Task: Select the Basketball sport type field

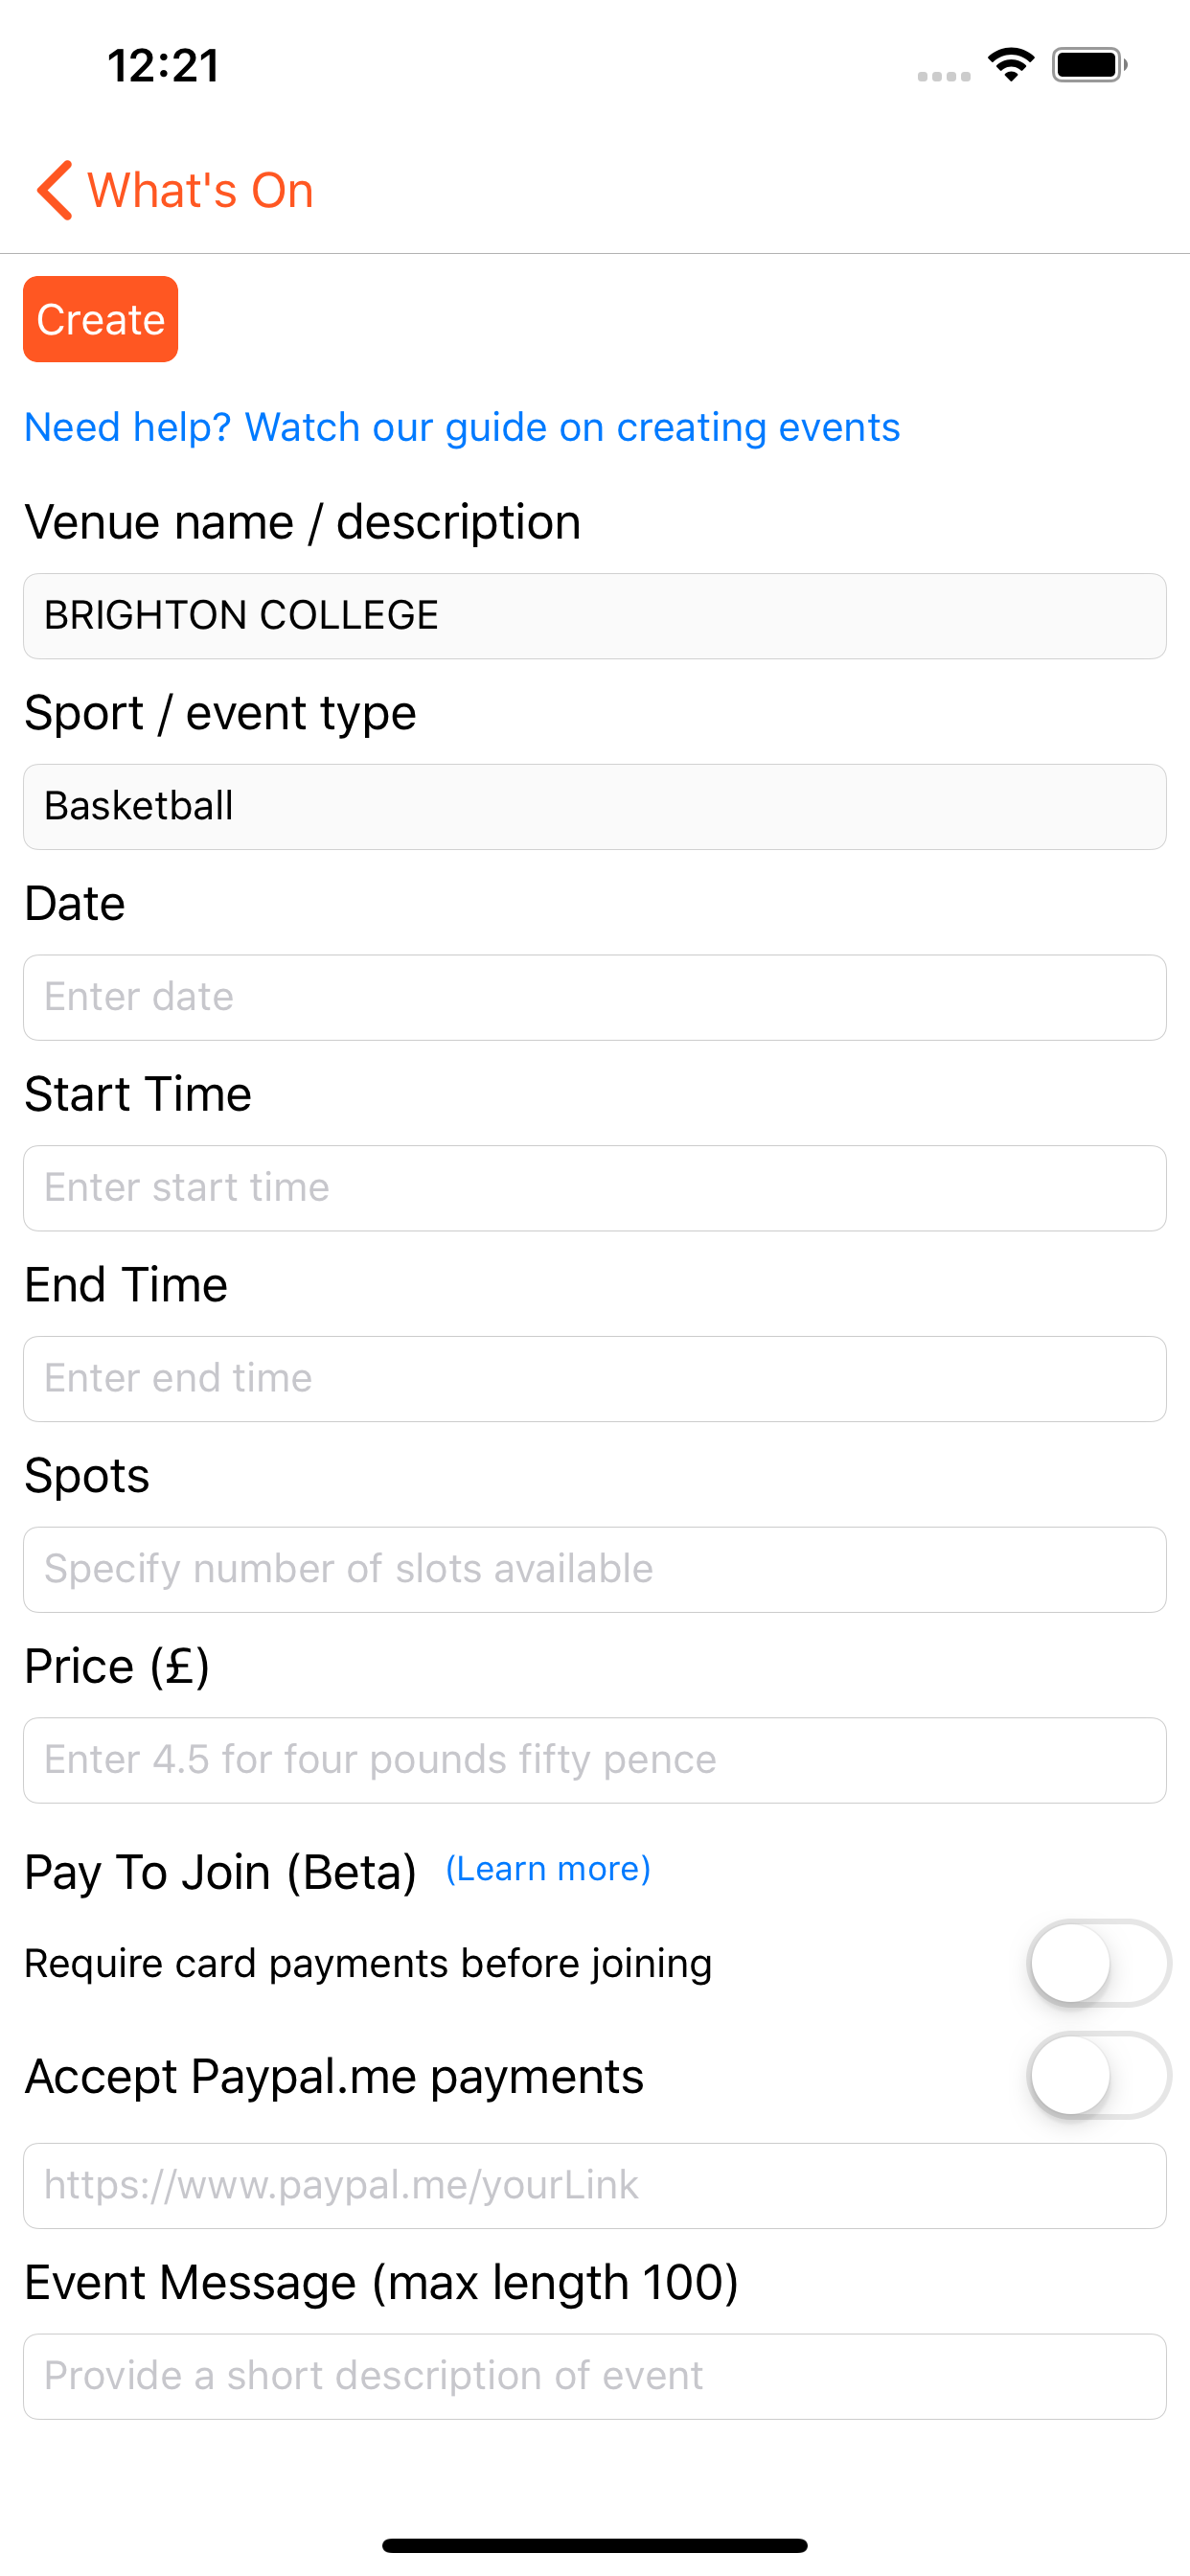Action: [x=595, y=807]
